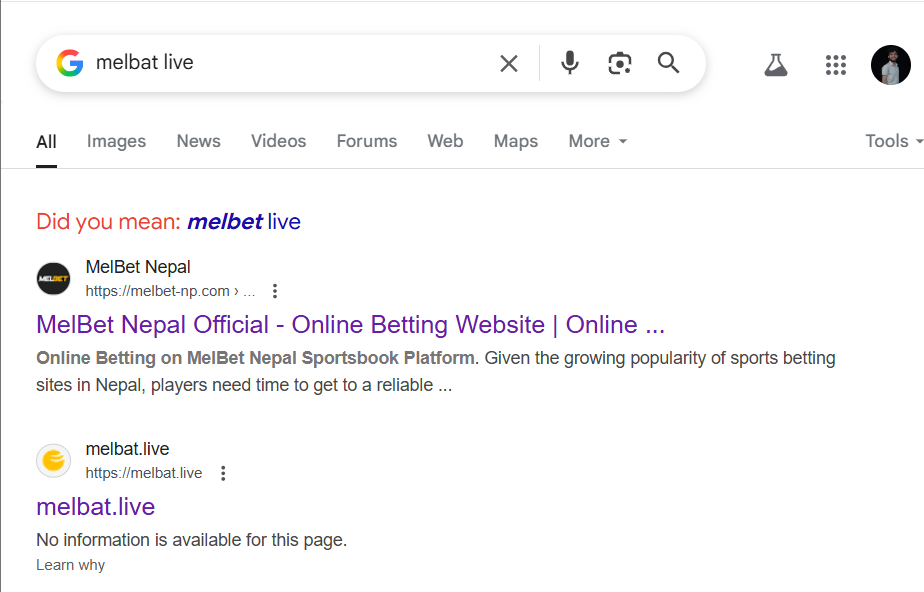Click MelBet Nepal site favicon
This screenshot has height=592, width=924.
coord(54,279)
